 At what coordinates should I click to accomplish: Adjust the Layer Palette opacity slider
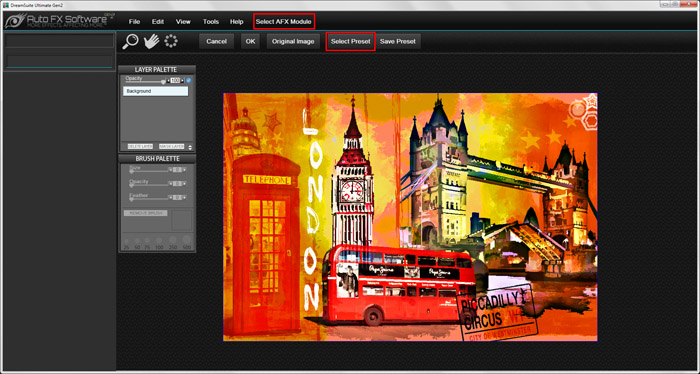(x=146, y=82)
